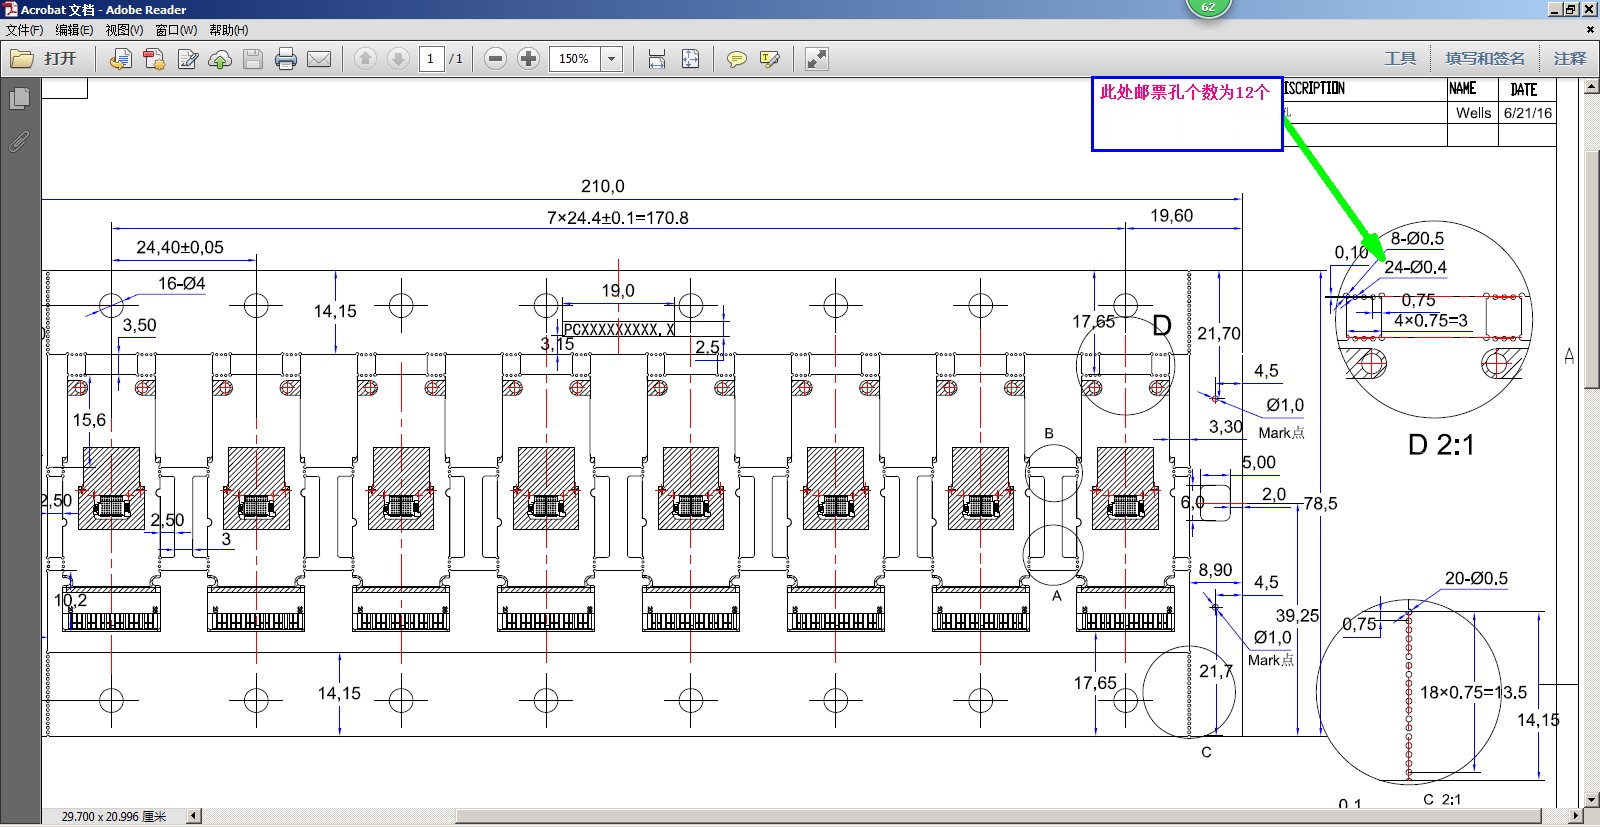Click the 24,40±0,05 dimension label
Image resolution: width=1600 pixels, height=827 pixels.
pyautogui.click(x=180, y=247)
